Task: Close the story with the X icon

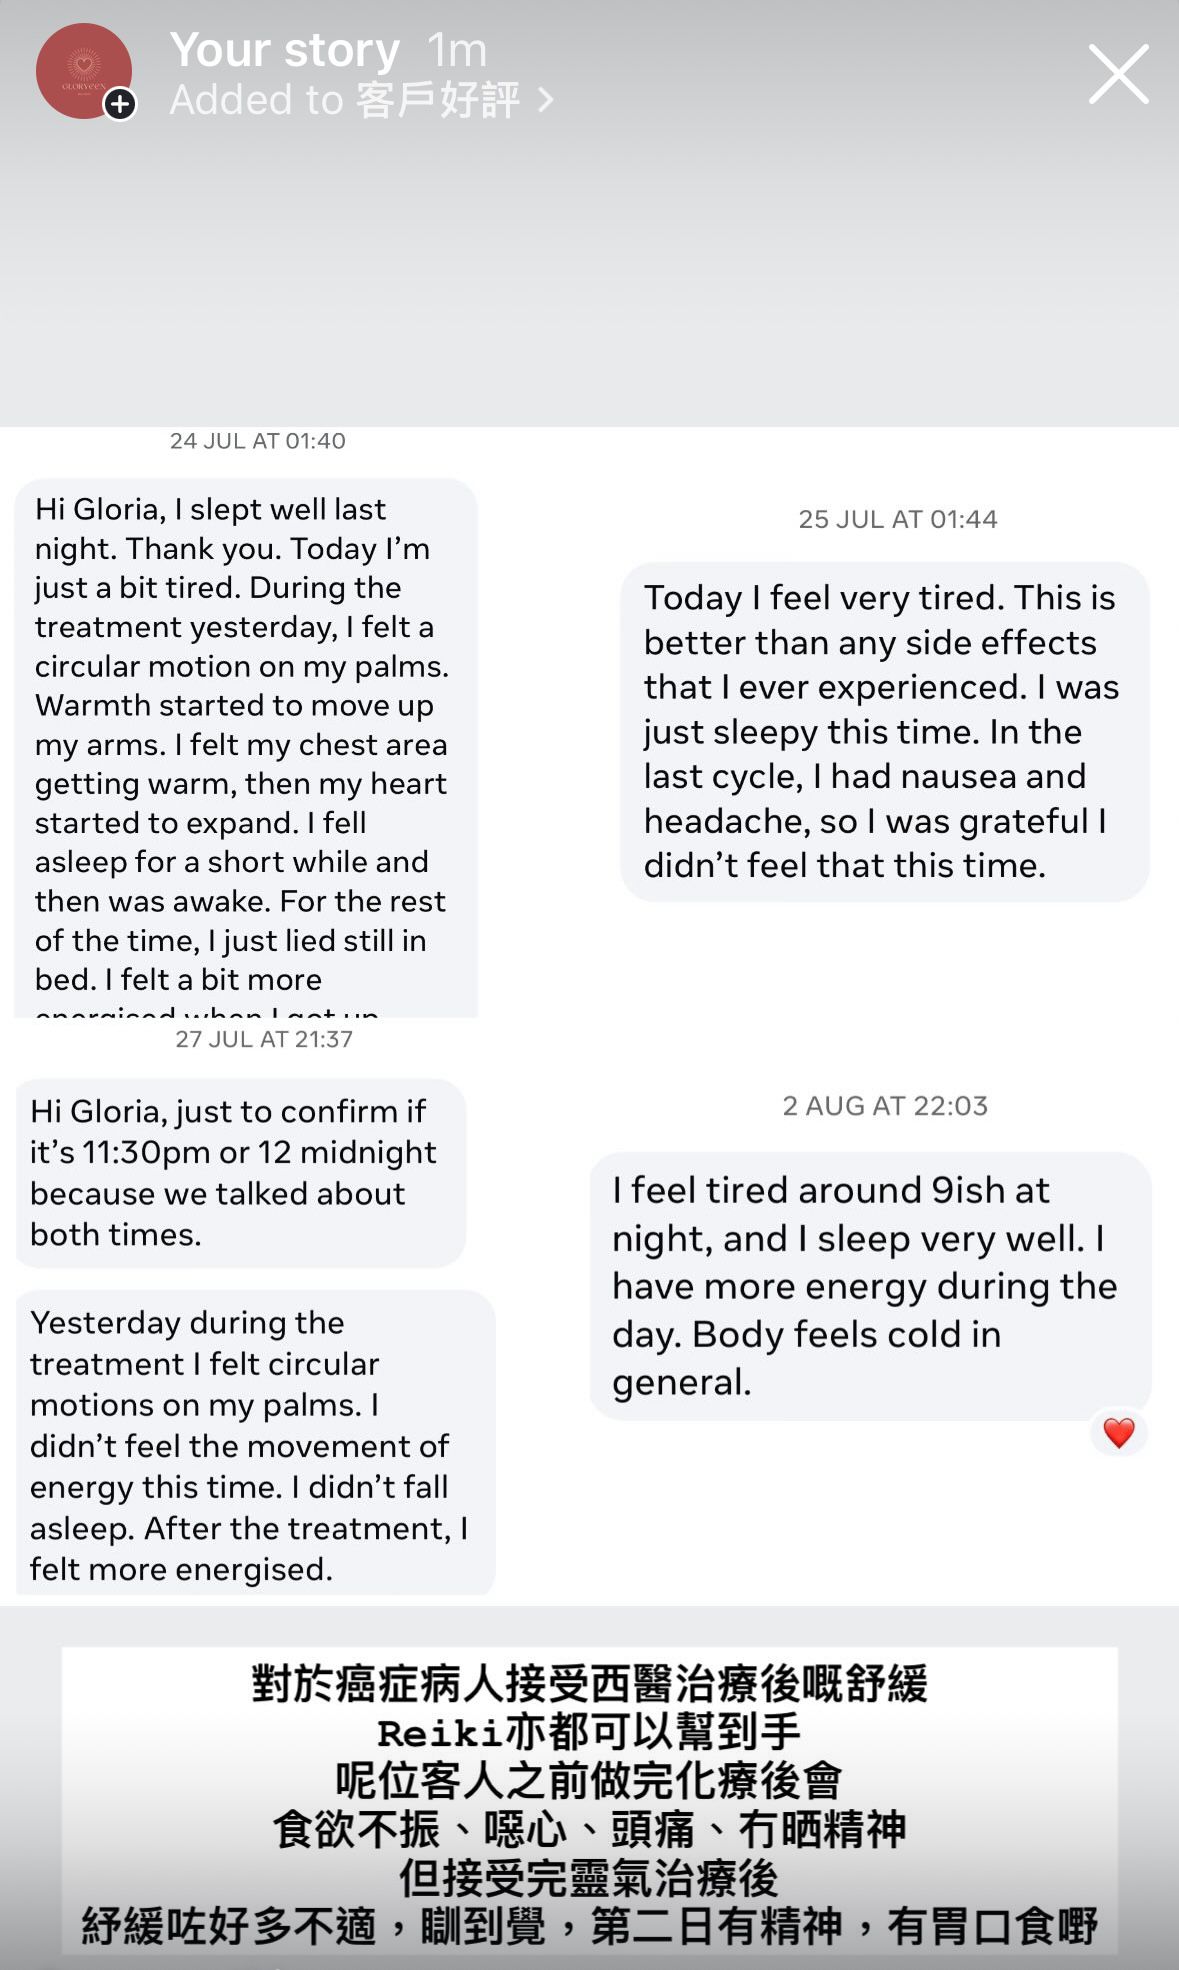Action: [1118, 74]
